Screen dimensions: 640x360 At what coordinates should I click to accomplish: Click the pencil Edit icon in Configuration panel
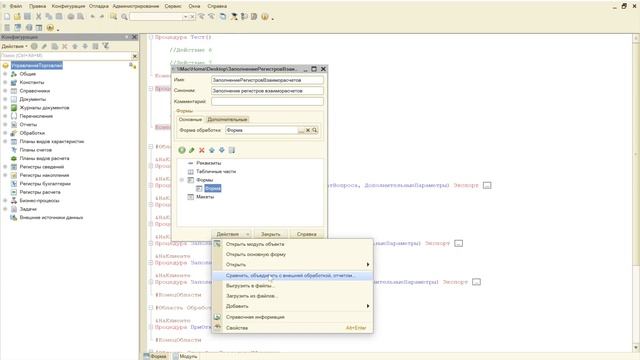44,47
